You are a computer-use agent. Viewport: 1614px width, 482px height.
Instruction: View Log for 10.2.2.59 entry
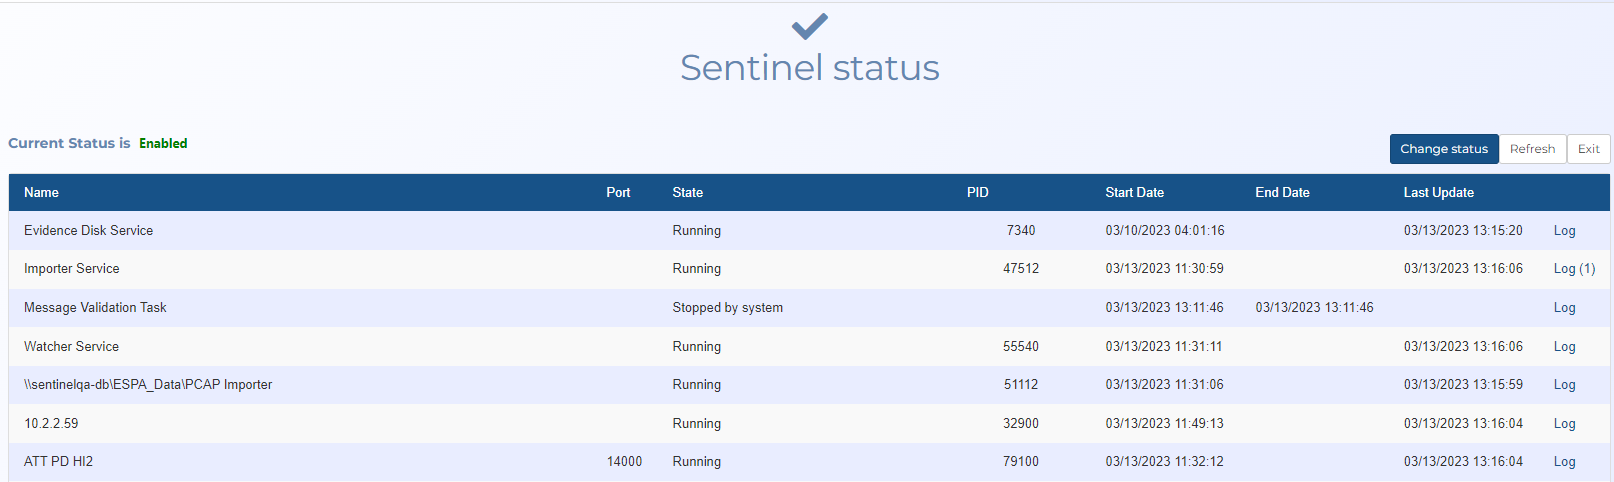click(x=1564, y=424)
